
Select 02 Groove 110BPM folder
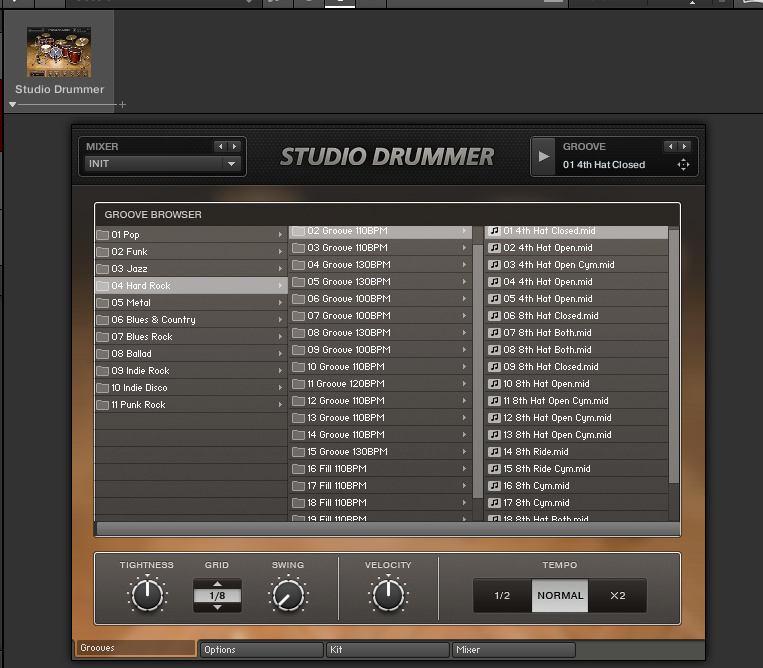click(x=381, y=232)
